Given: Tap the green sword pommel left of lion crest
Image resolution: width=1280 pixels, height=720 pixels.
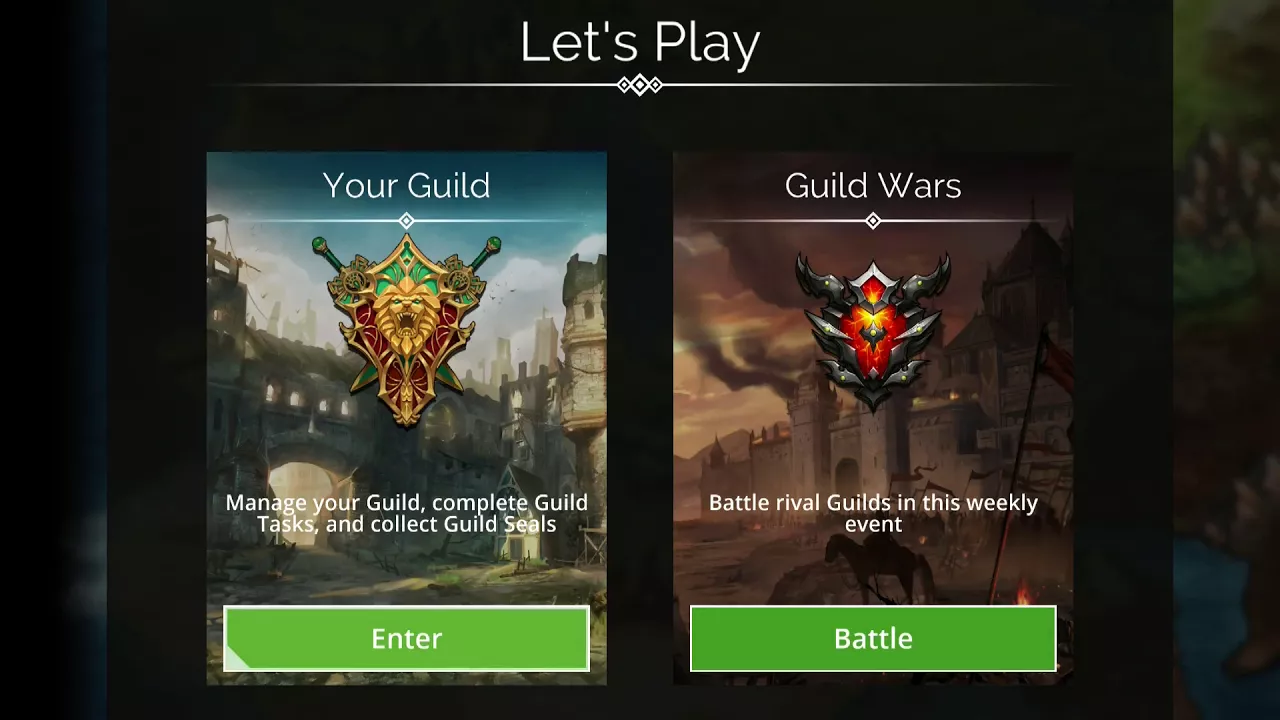Looking at the screenshot, I should click(x=321, y=244).
